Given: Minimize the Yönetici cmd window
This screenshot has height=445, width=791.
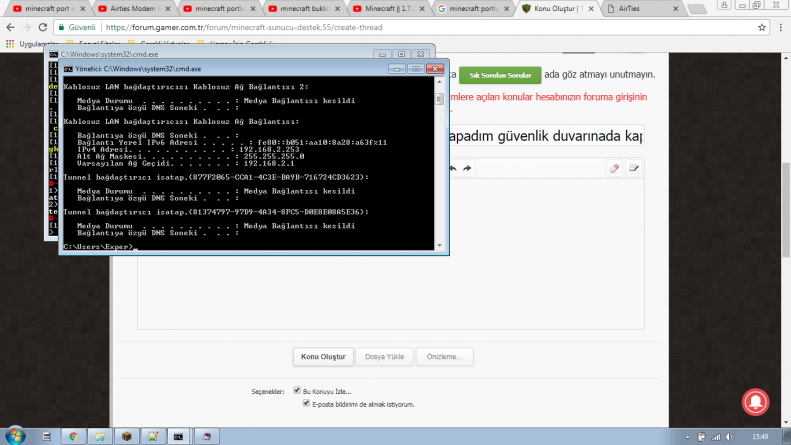Looking at the screenshot, I should coord(397,69).
